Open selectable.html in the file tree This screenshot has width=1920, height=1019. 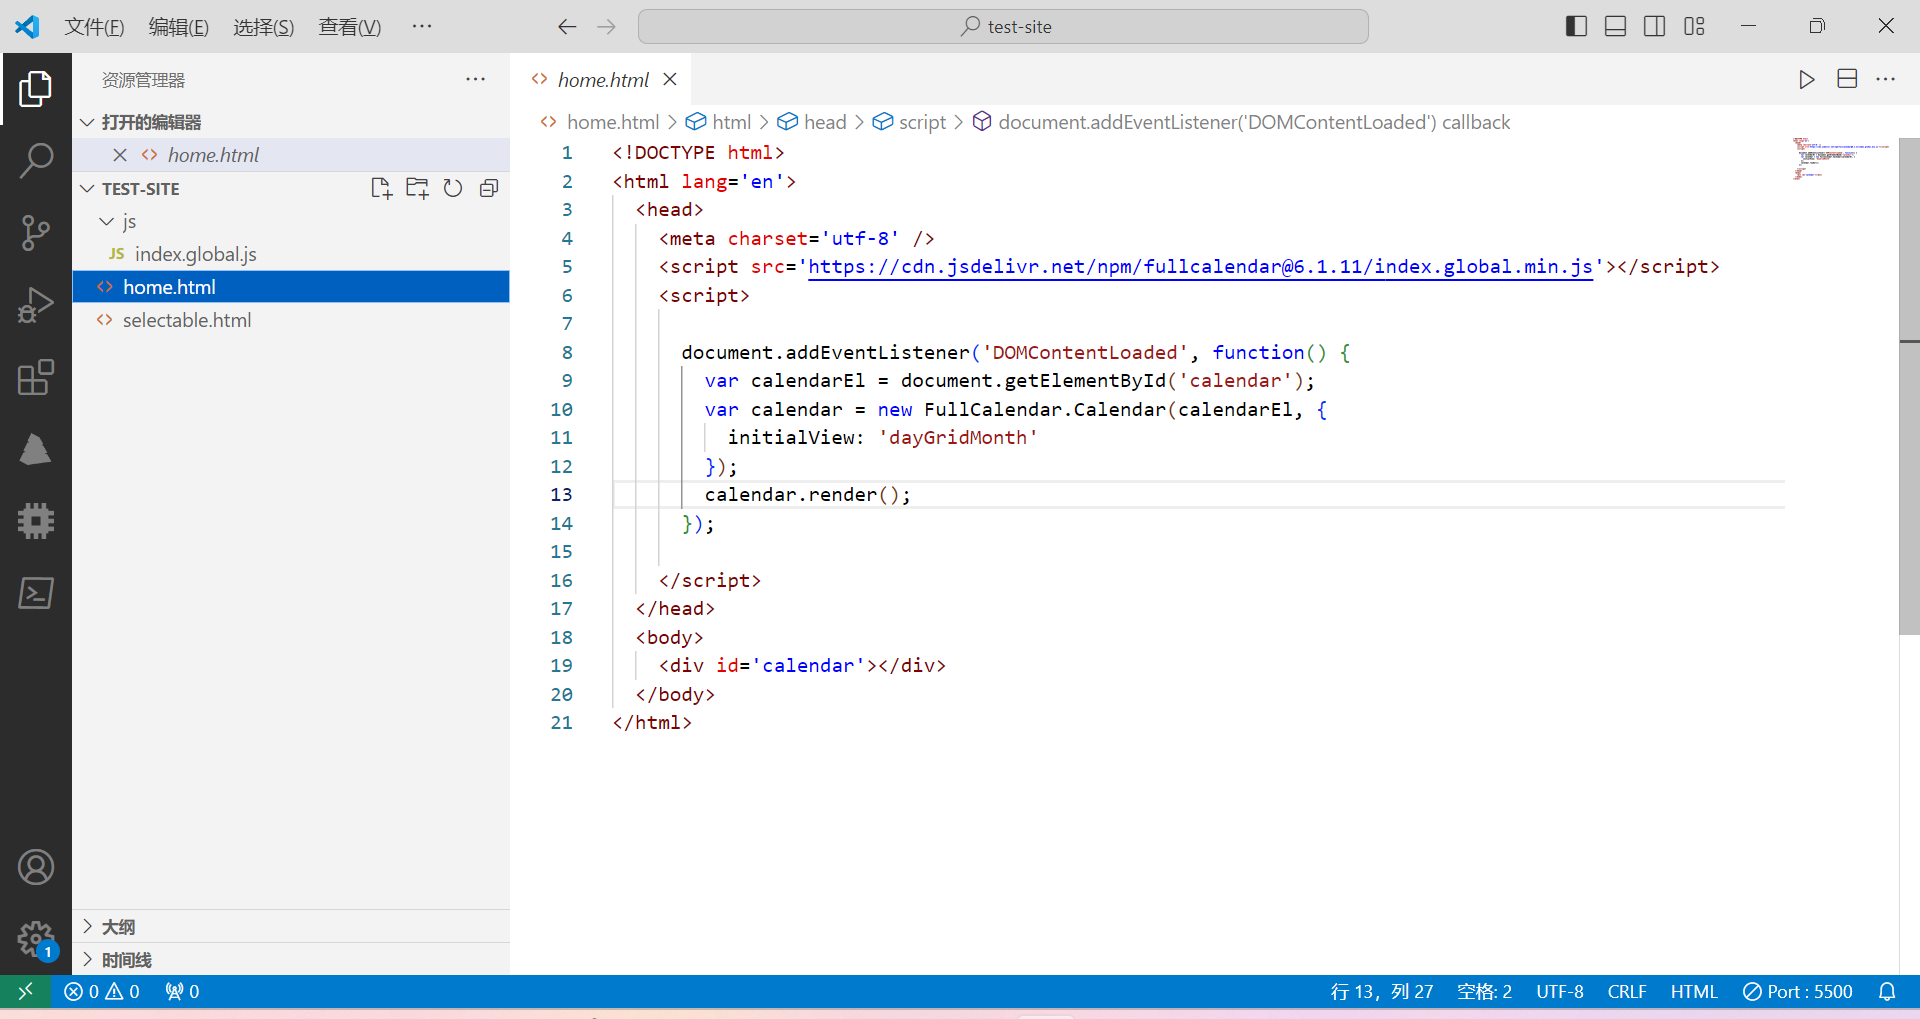[x=291, y=320]
